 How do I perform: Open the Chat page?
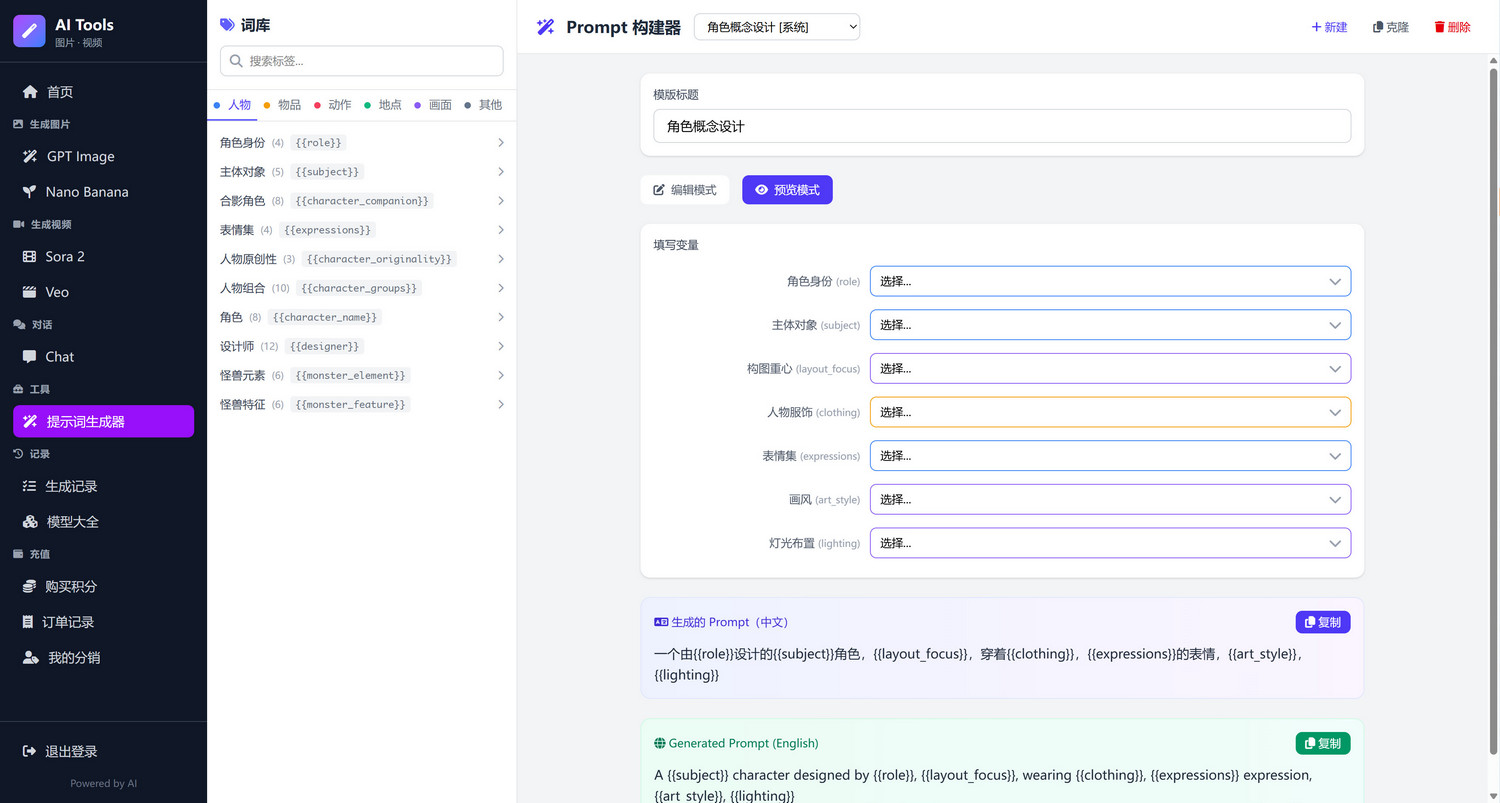60,357
